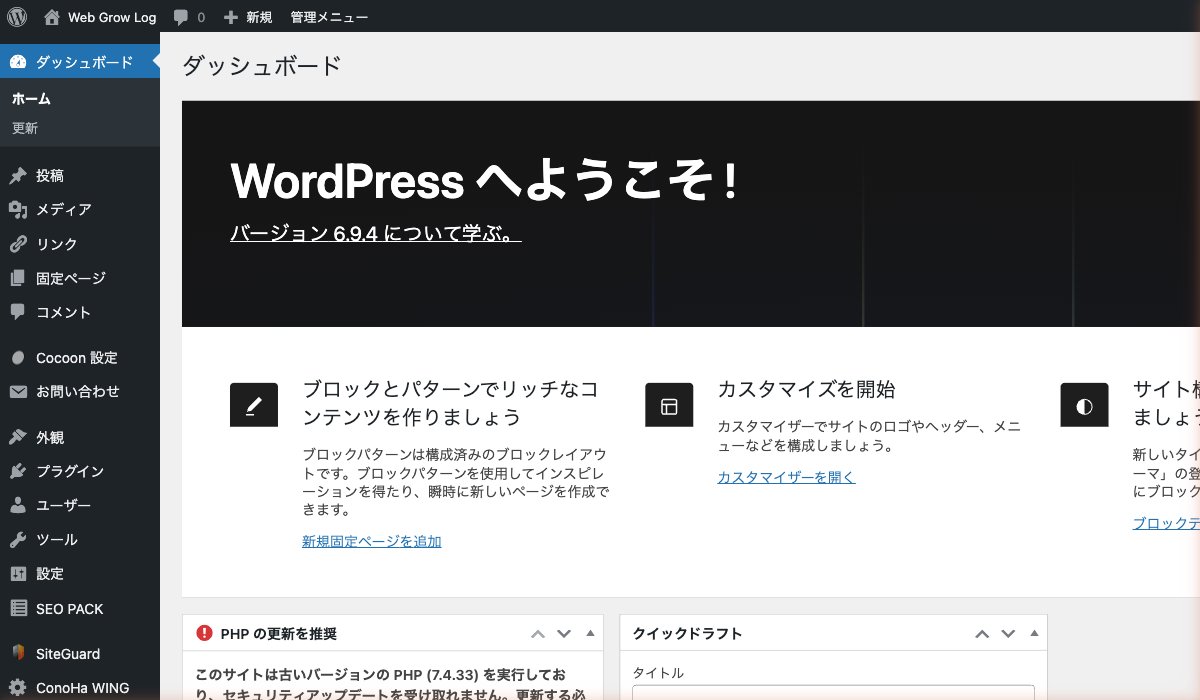Collapse the クイックドラフト panel

pos(1034,633)
